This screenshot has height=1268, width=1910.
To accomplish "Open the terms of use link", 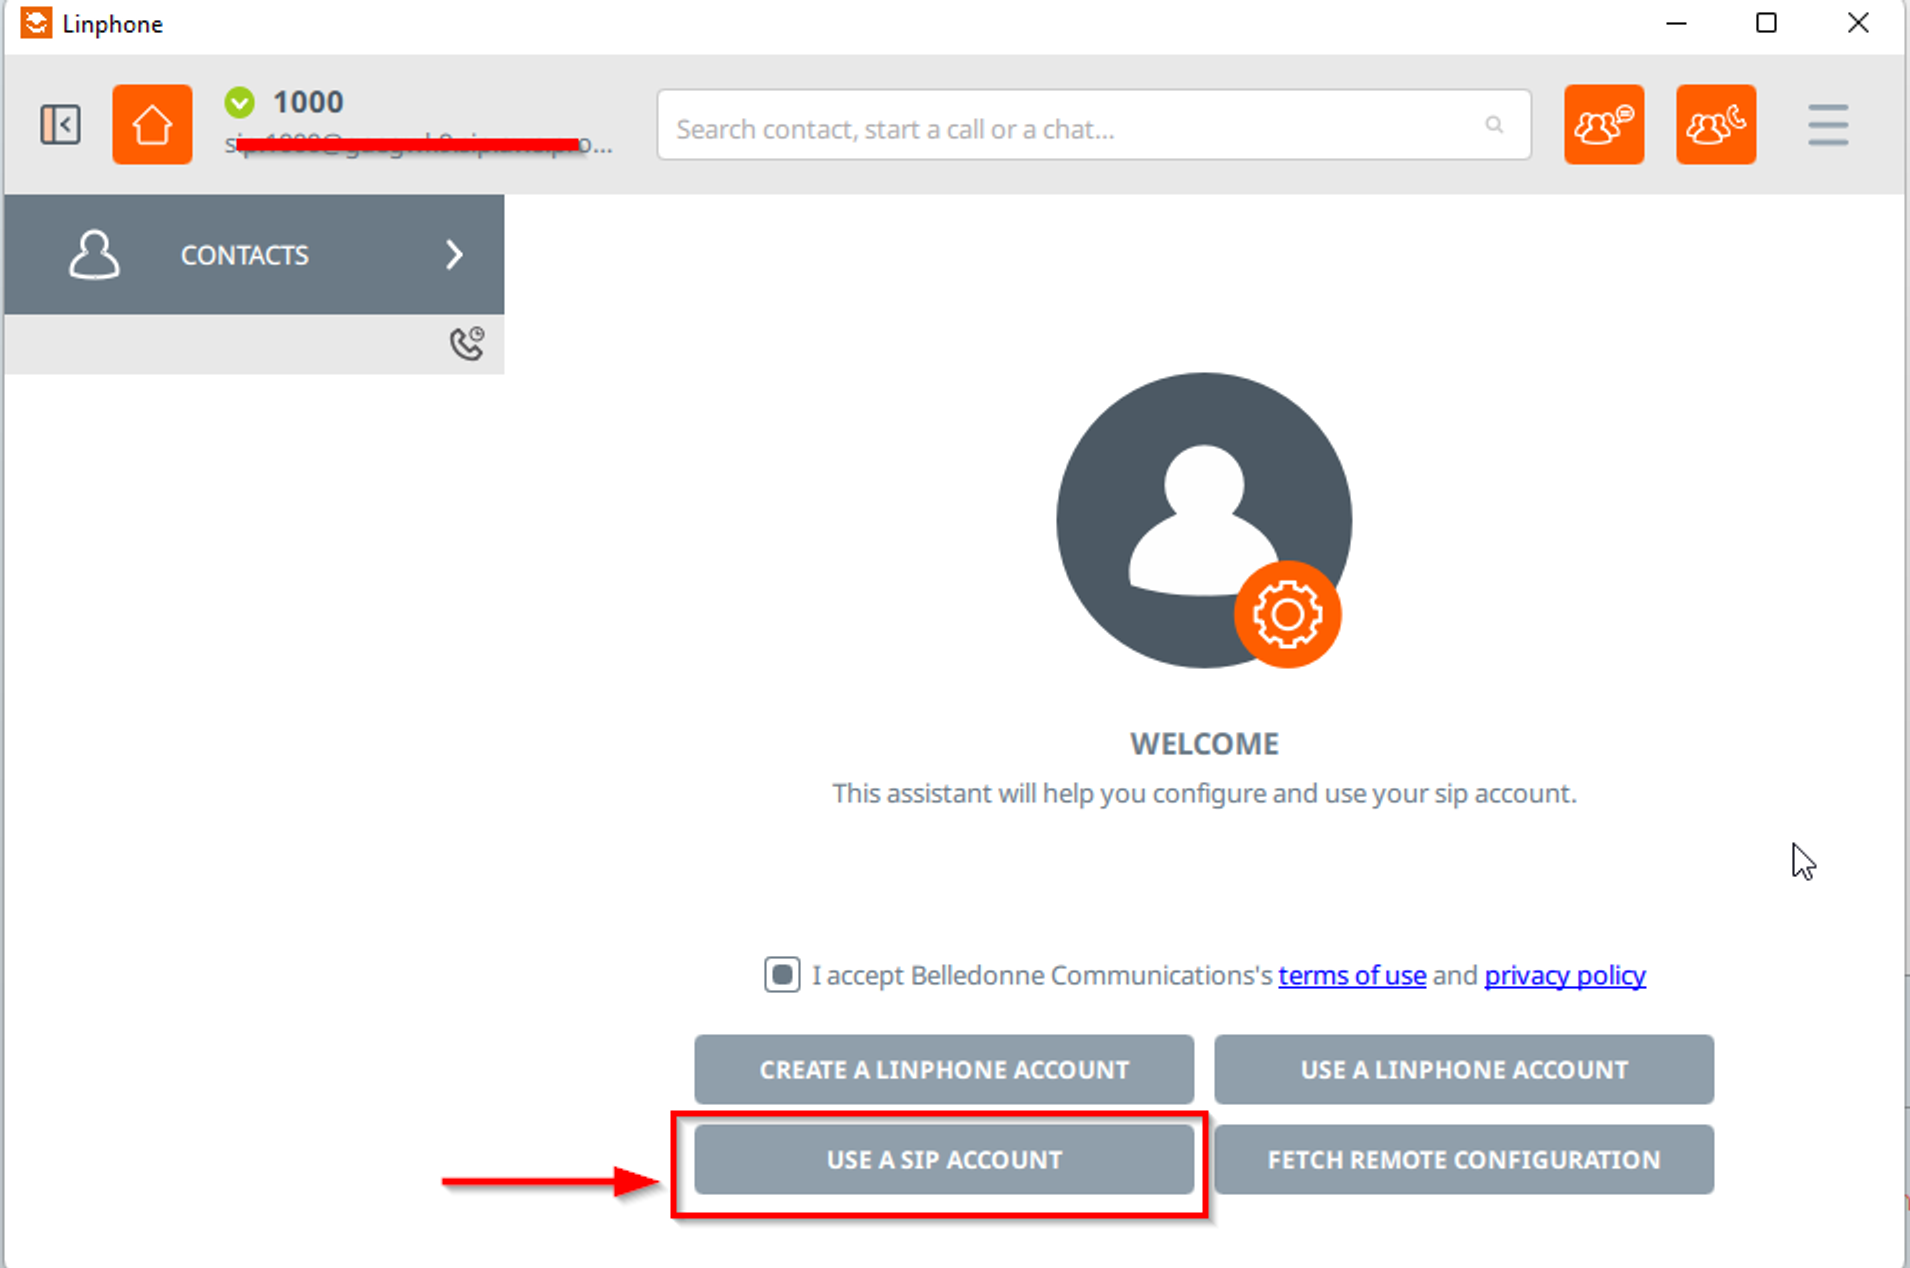I will (1352, 975).
